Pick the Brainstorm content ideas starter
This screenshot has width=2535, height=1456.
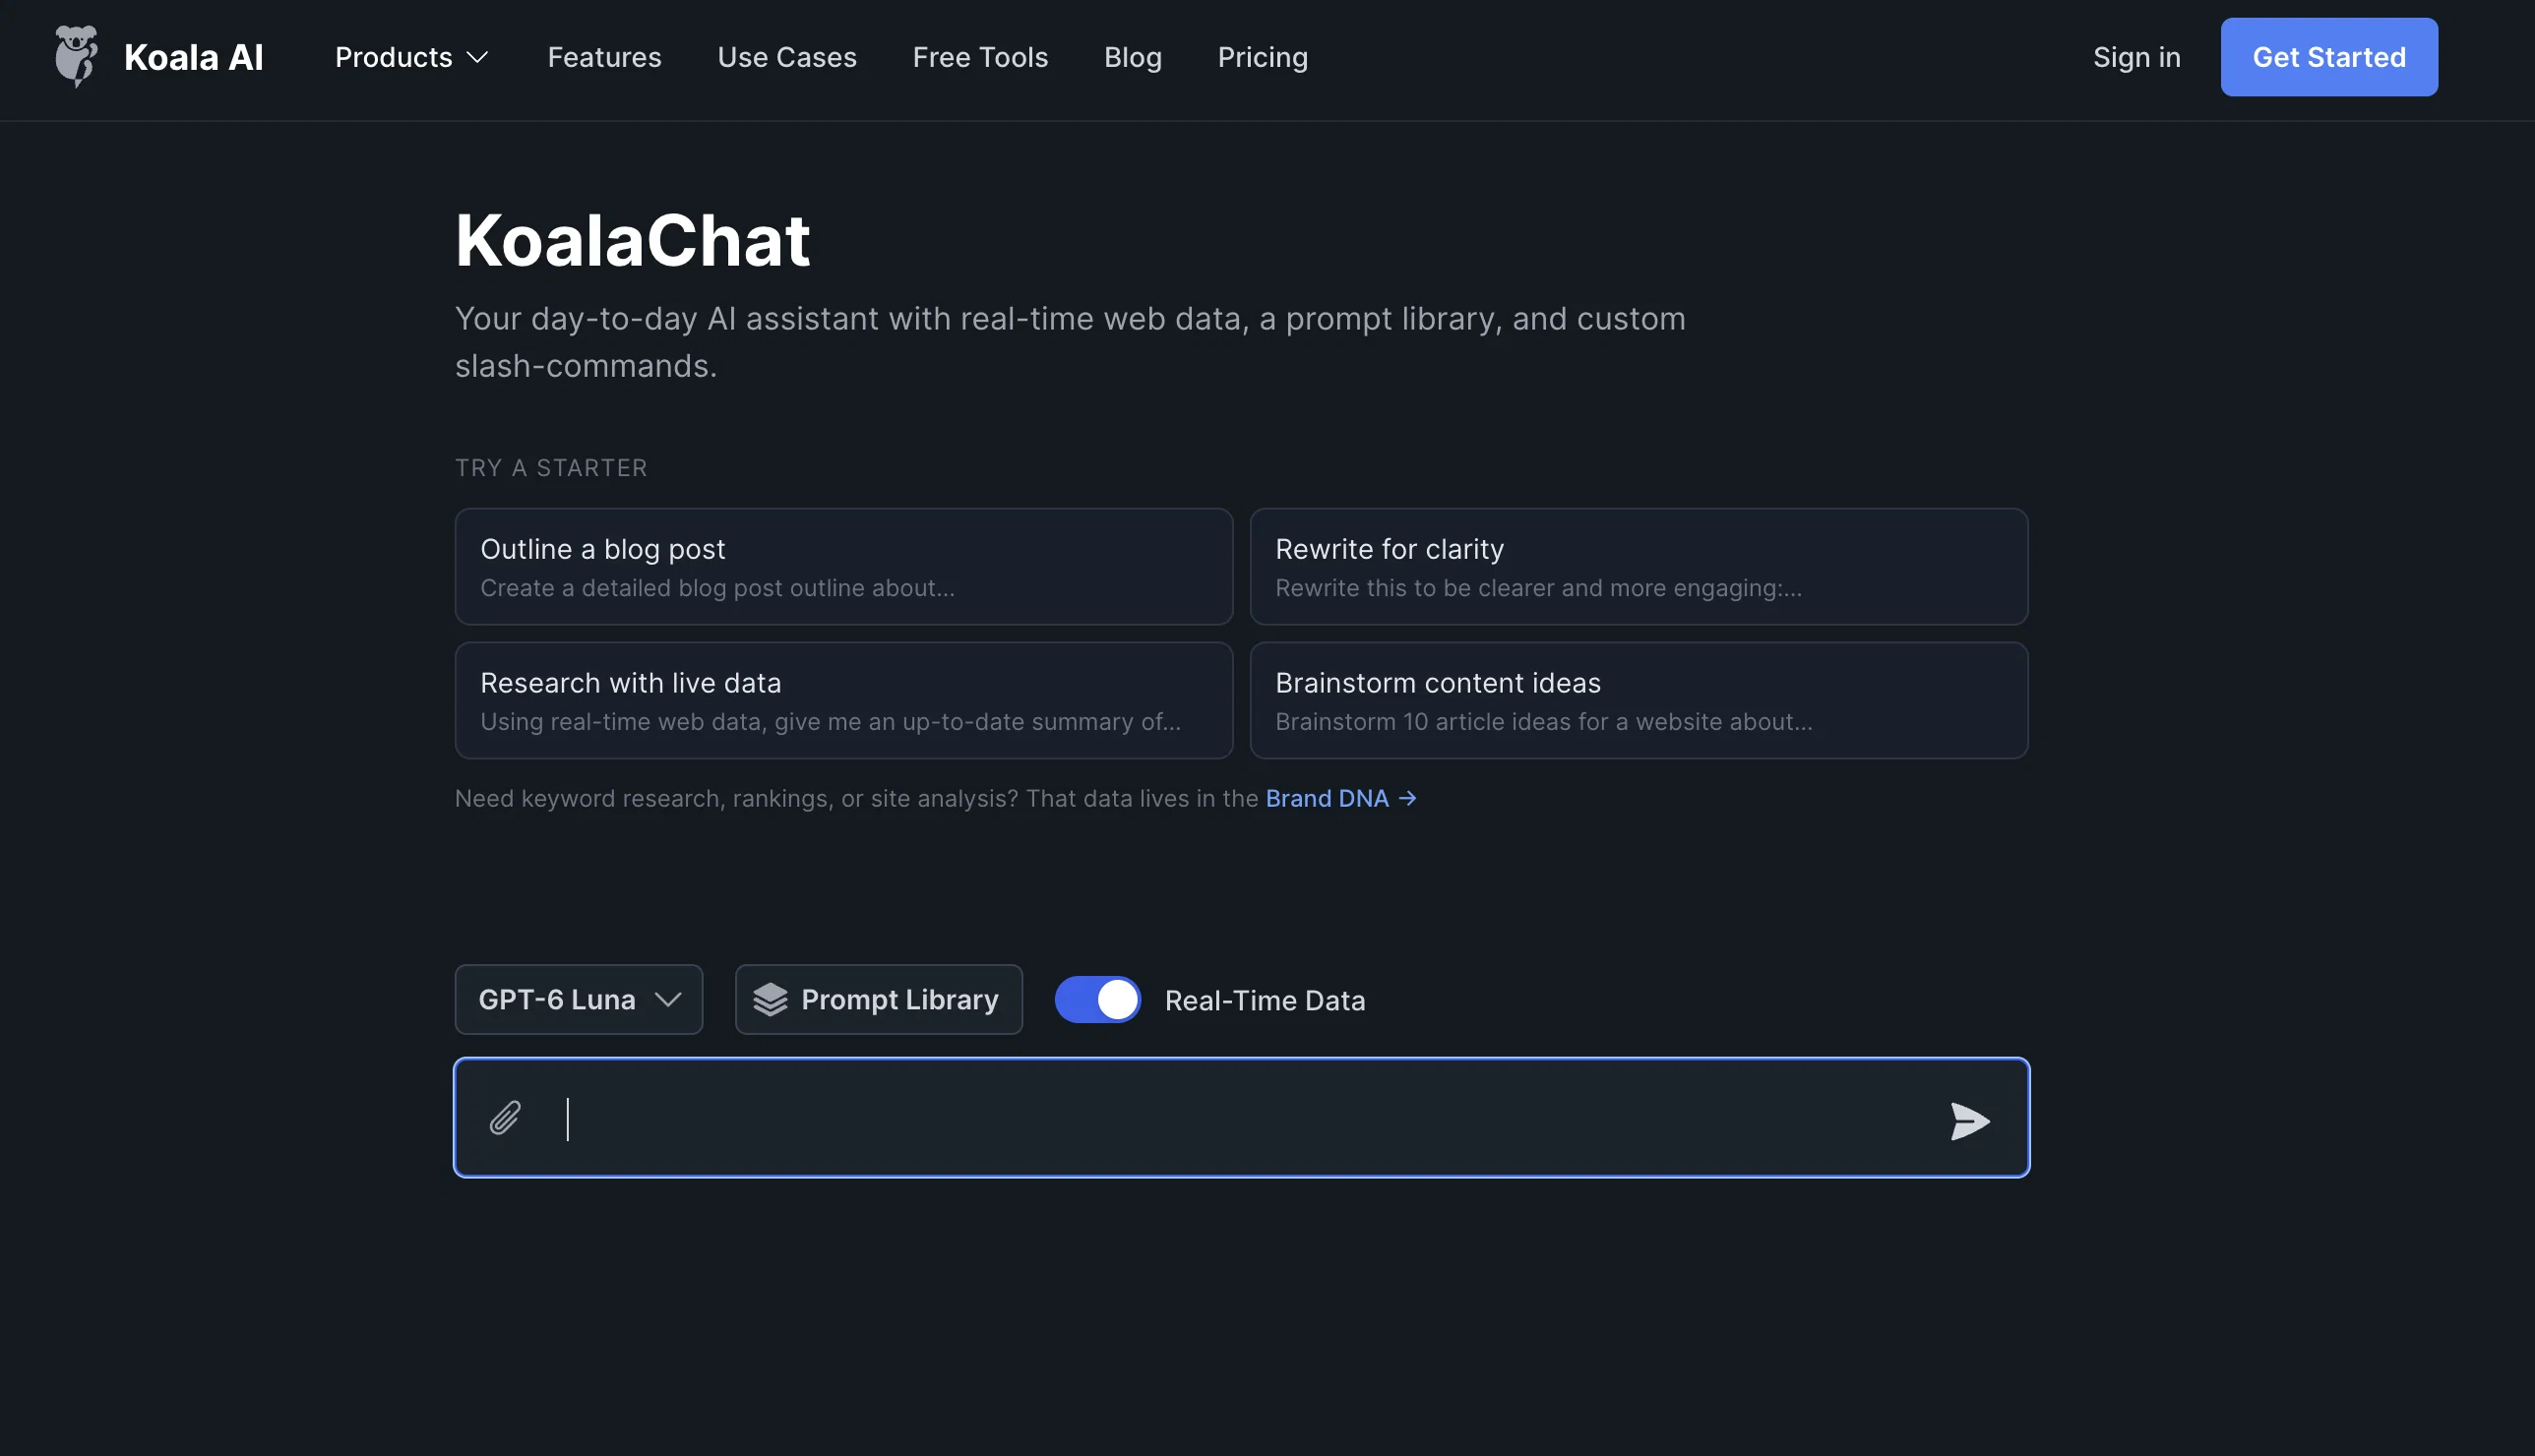(x=1638, y=700)
